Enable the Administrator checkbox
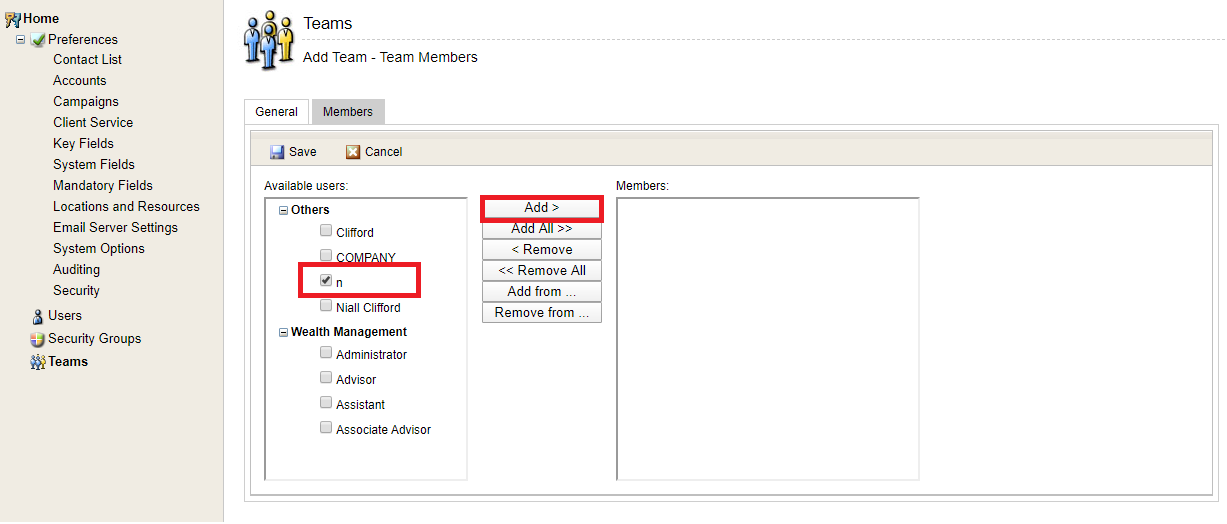This screenshot has height=524, width=1227. (326, 353)
